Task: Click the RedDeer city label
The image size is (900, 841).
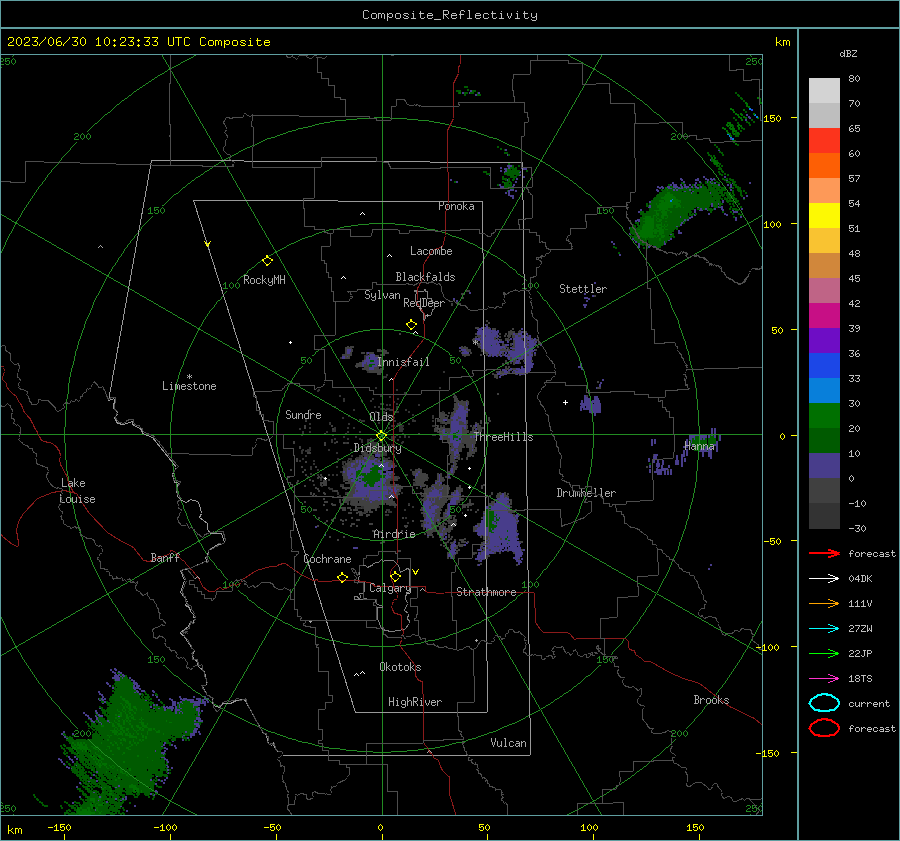Action: point(424,303)
